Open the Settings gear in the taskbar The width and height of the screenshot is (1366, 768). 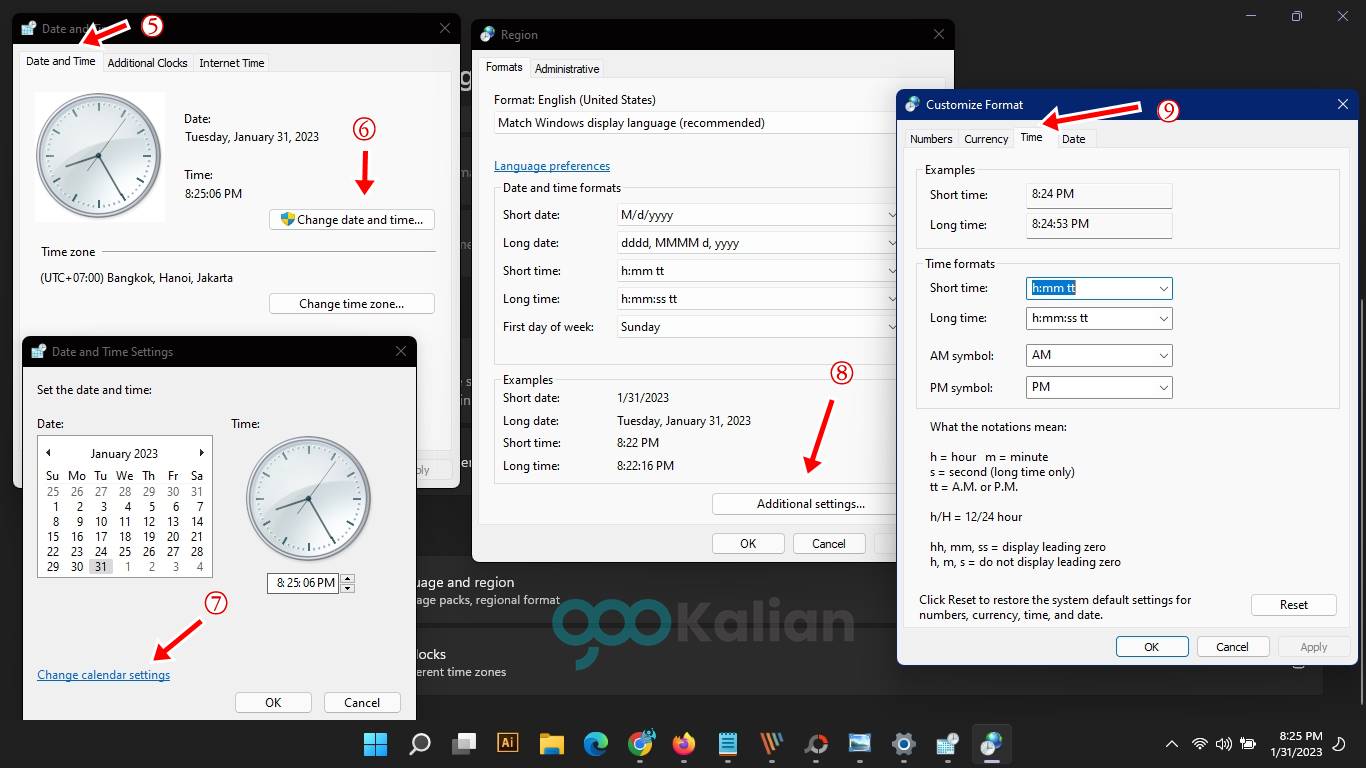(x=904, y=744)
